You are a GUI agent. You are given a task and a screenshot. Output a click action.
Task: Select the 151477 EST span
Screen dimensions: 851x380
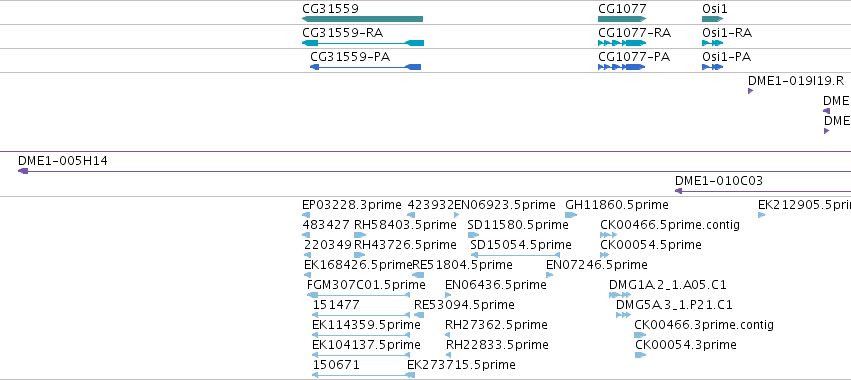click(361, 315)
